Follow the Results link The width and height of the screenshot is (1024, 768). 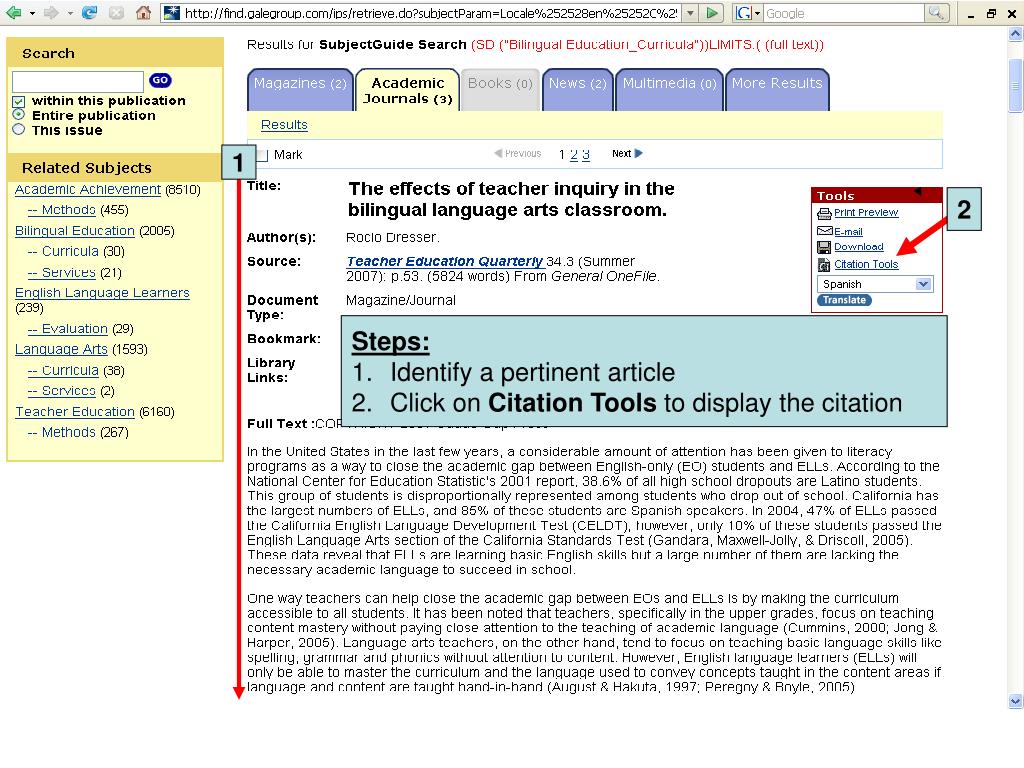[x=284, y=125]
